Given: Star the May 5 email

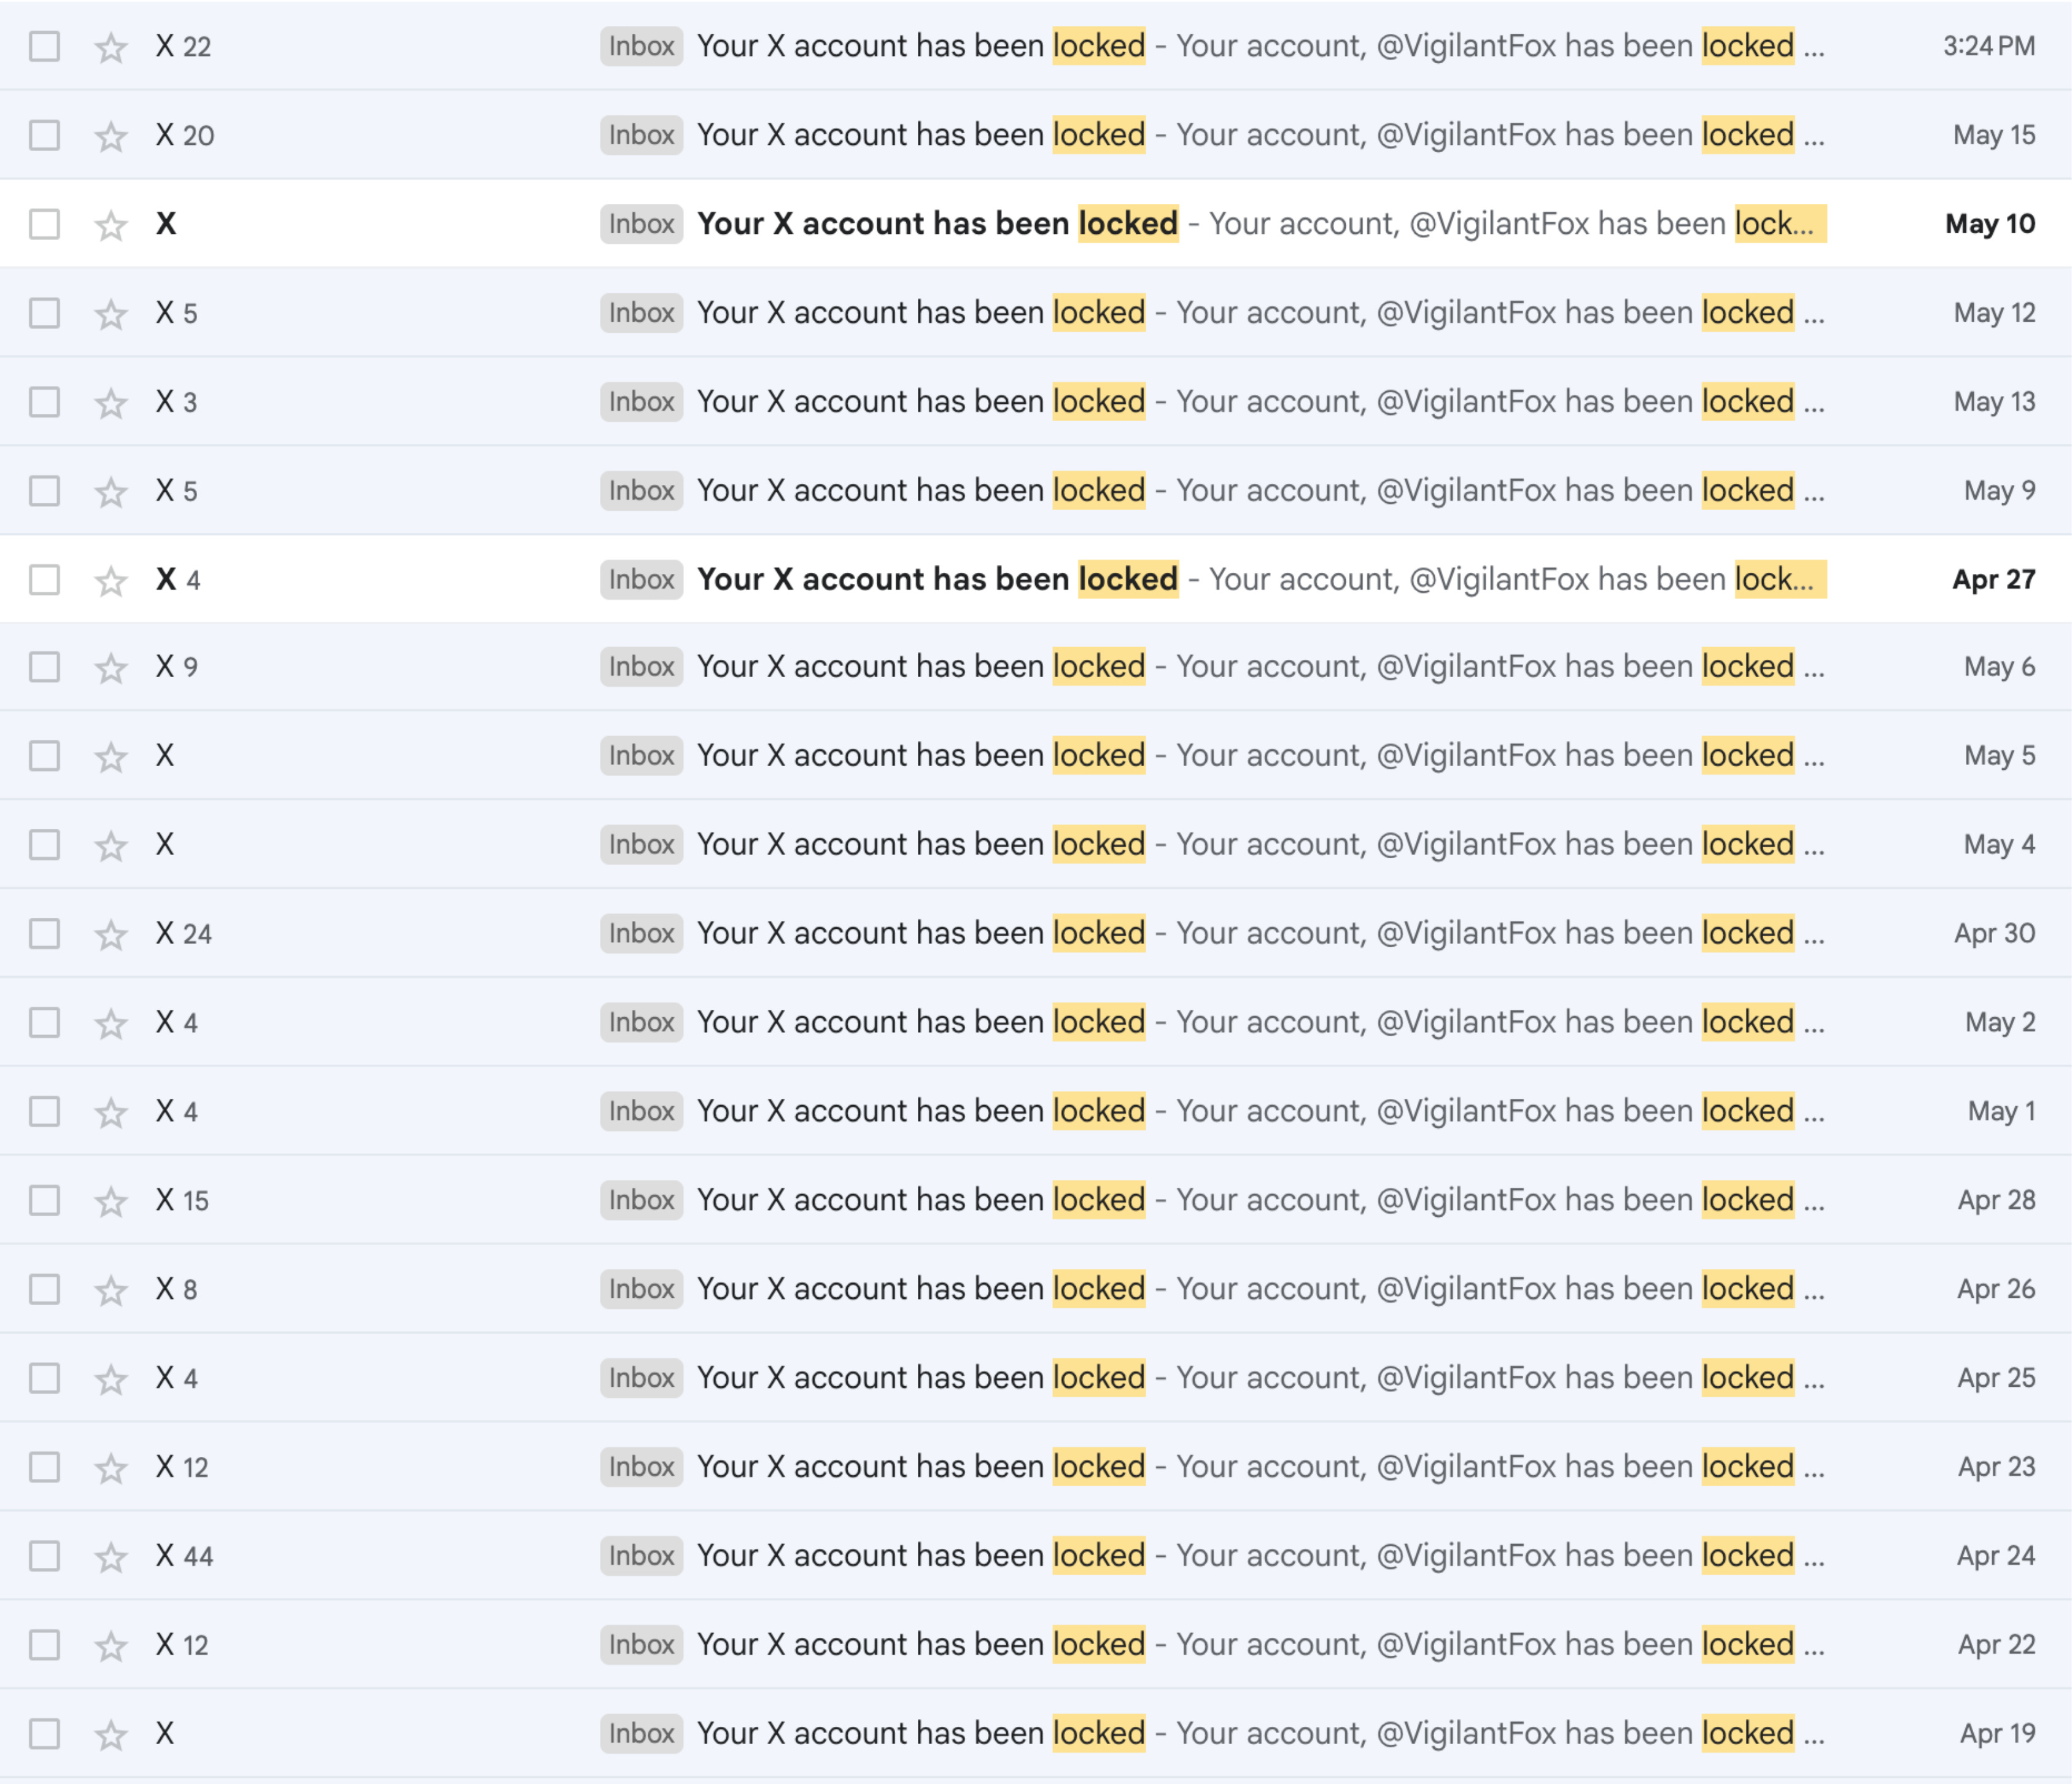Looking at the screenshot, I should click(x=111, y=757).
